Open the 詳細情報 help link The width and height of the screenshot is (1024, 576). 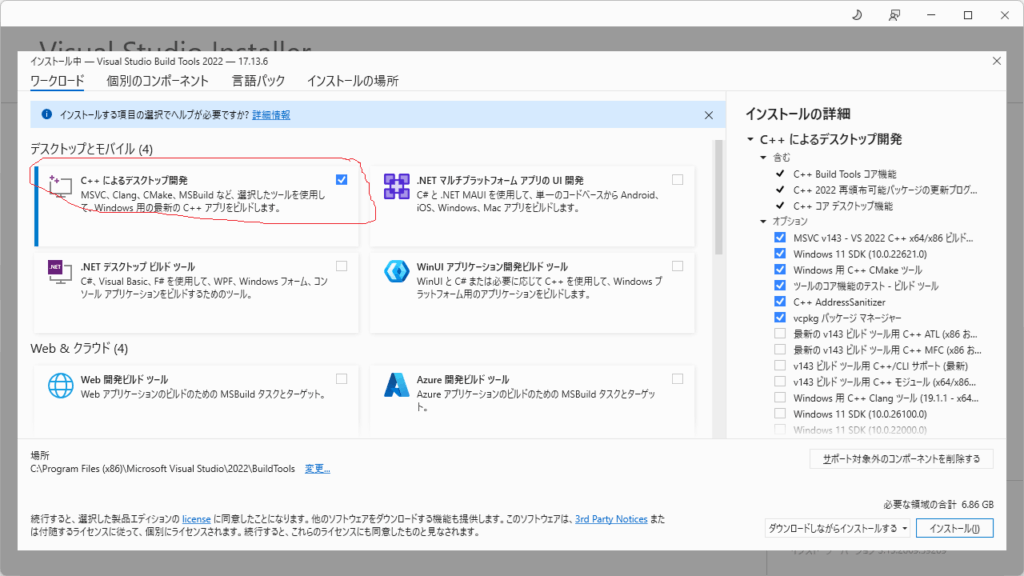click(x=271, y=115)
